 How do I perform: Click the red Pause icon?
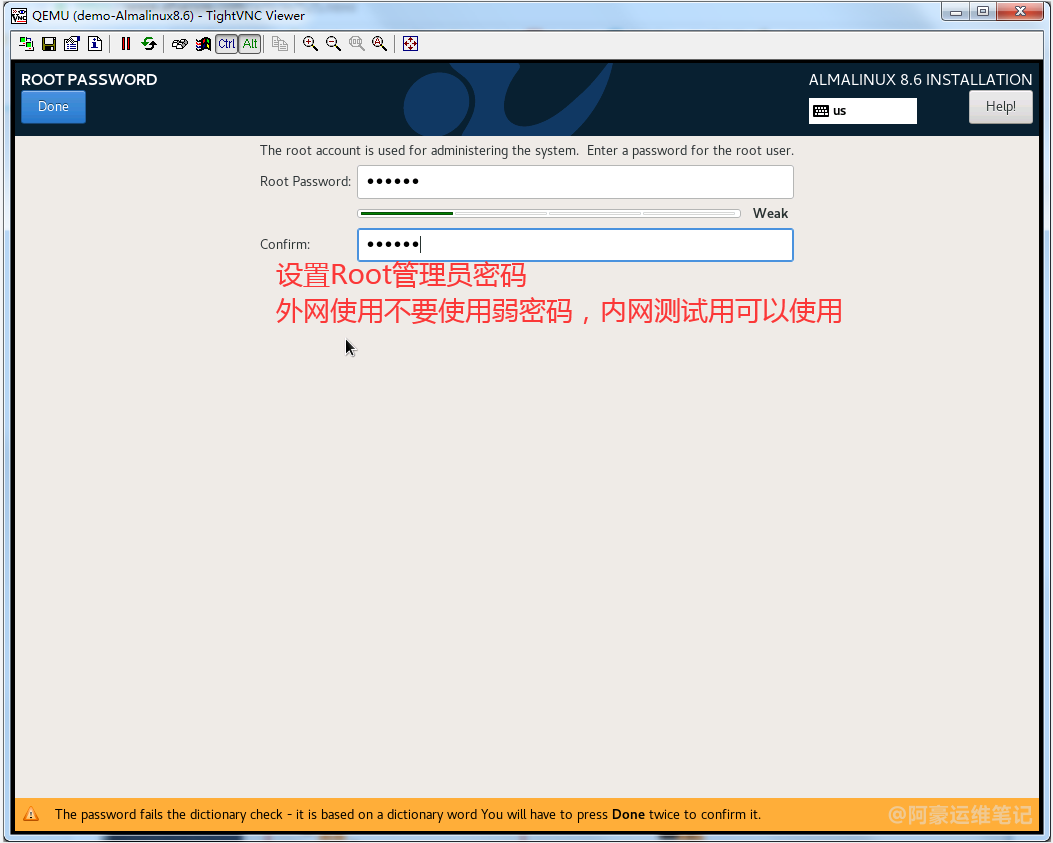click(126, 44)
